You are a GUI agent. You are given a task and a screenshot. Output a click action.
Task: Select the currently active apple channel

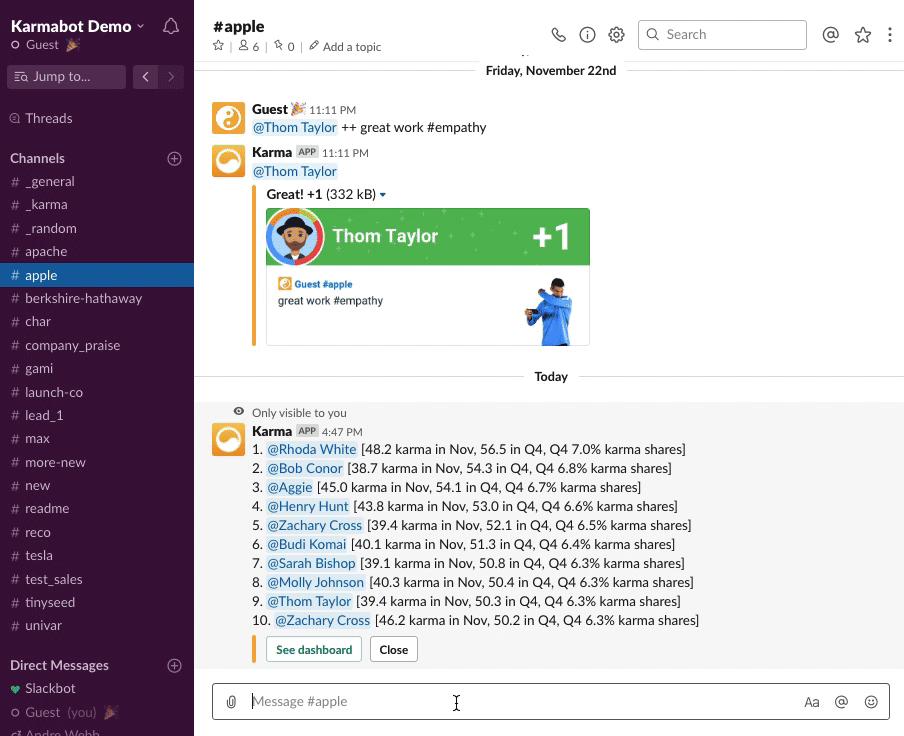pos(97,275)
